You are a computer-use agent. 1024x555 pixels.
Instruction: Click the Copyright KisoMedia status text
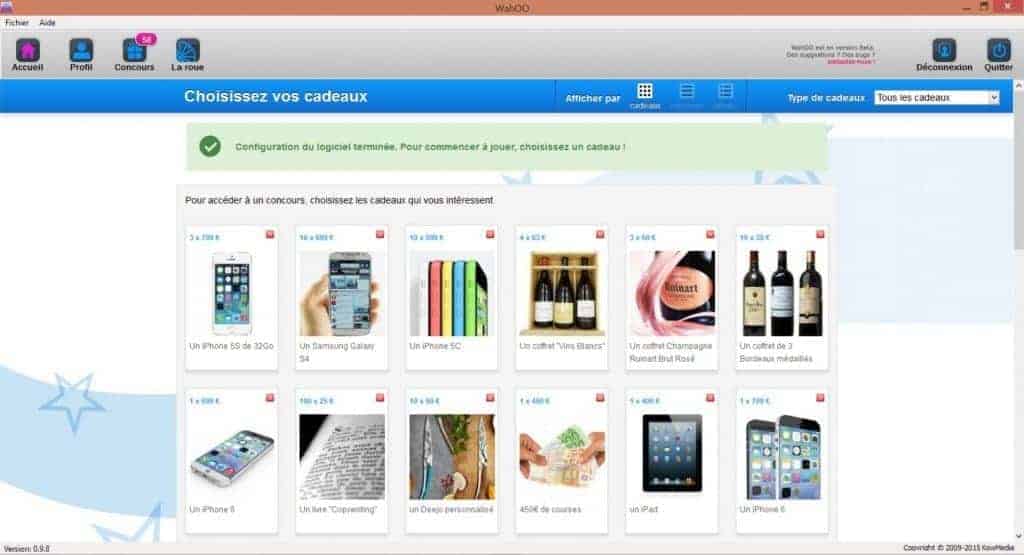coord(958,548)
